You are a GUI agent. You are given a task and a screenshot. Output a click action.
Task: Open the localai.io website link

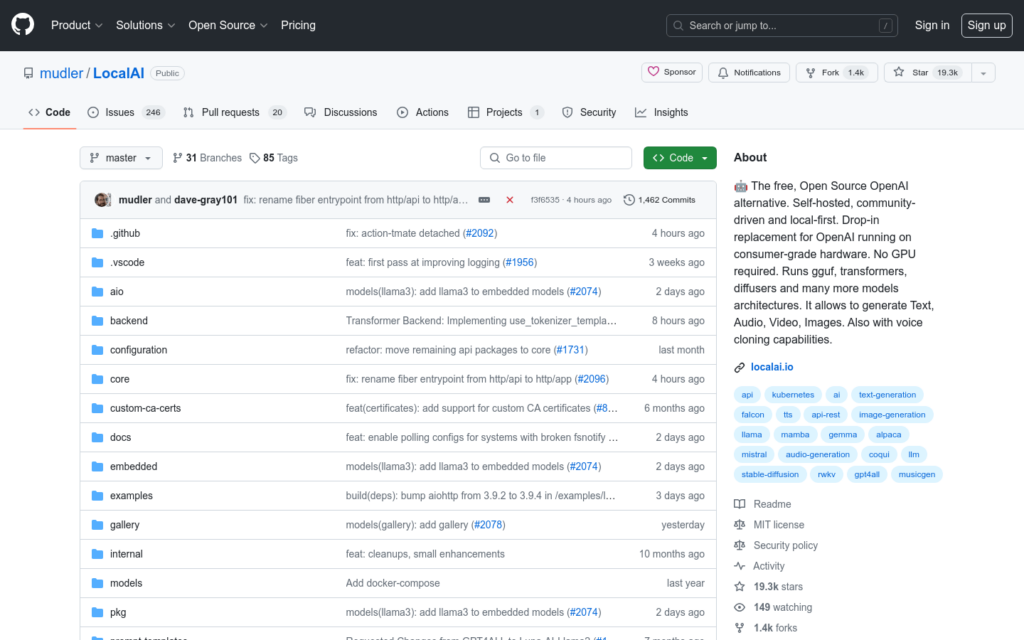pos(772,367)
